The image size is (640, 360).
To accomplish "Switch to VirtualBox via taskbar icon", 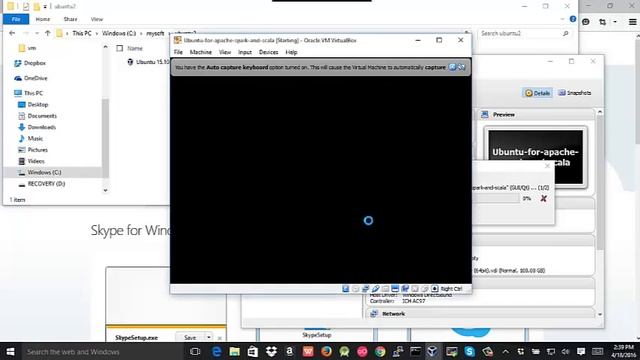I will [433, 351].
